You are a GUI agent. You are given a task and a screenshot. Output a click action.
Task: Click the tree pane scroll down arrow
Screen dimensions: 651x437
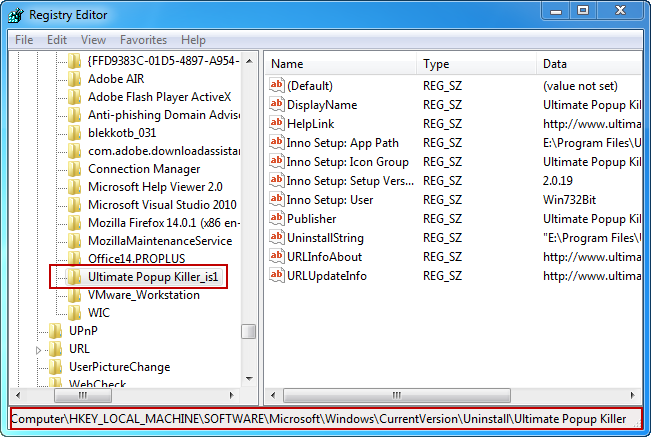[249, 379]
